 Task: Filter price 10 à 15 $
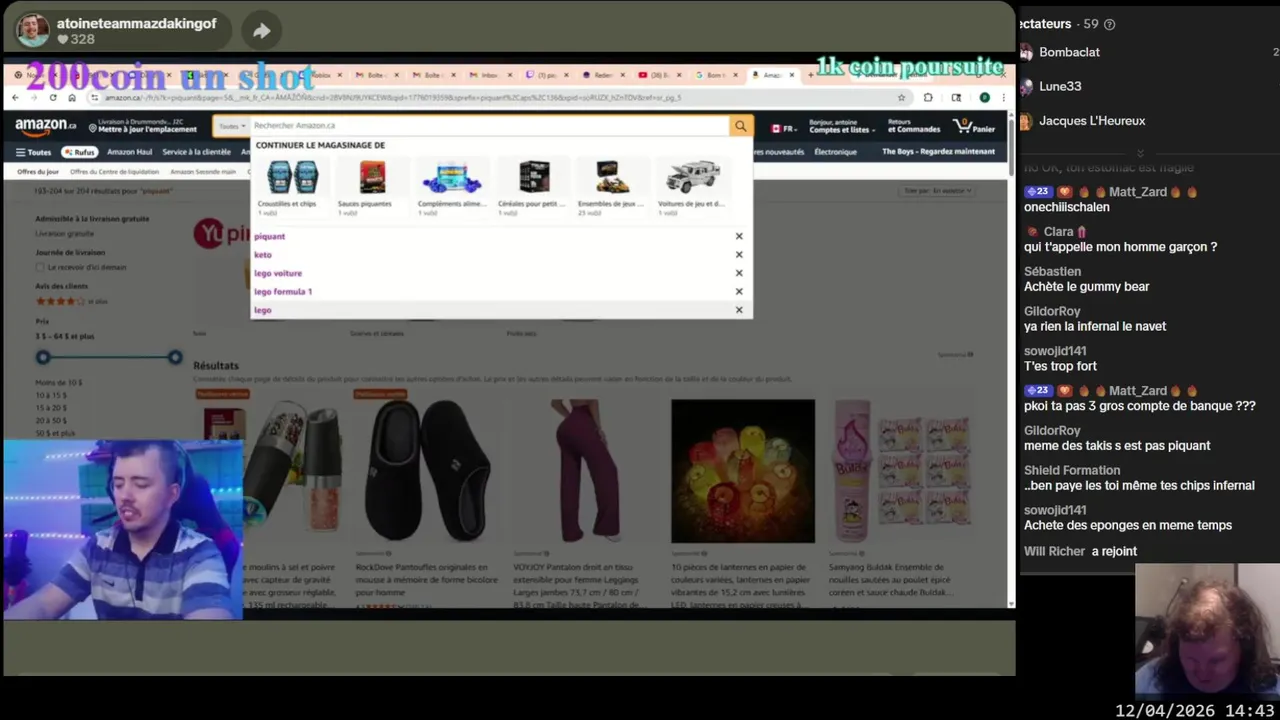click(51, 396)
